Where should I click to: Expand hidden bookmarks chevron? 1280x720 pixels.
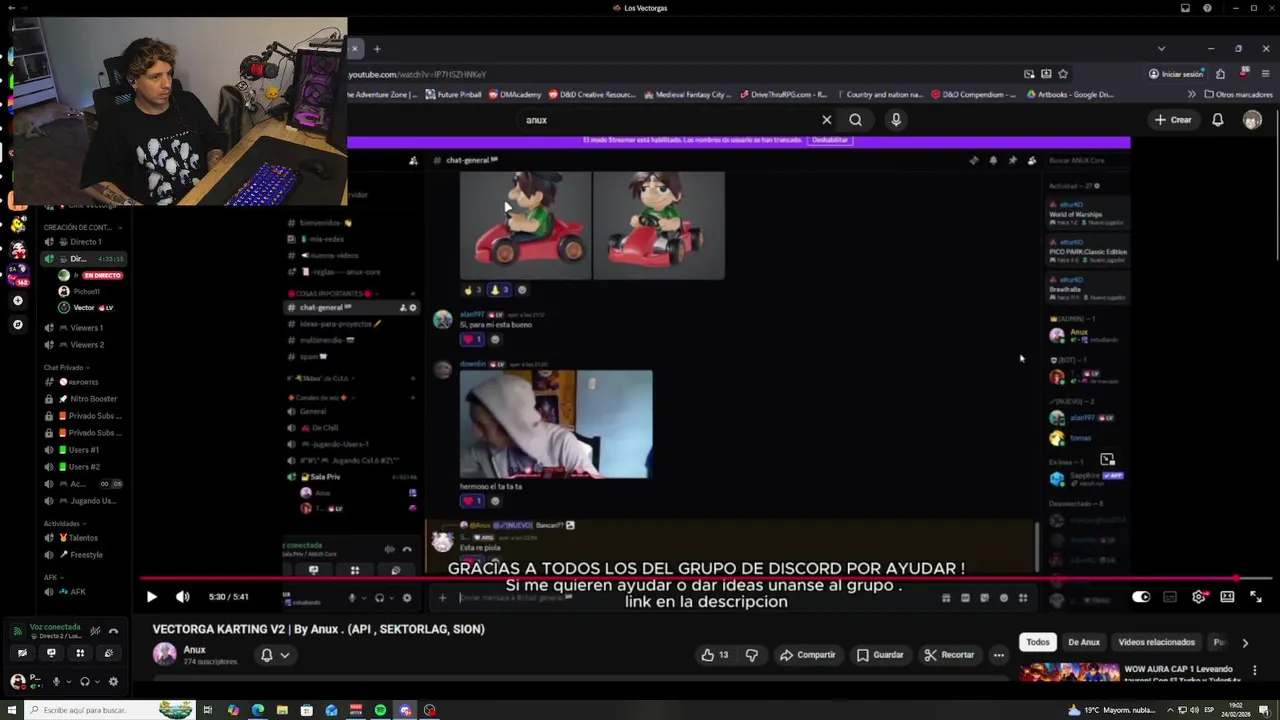pyautogui.click(x=1191, y=94)
